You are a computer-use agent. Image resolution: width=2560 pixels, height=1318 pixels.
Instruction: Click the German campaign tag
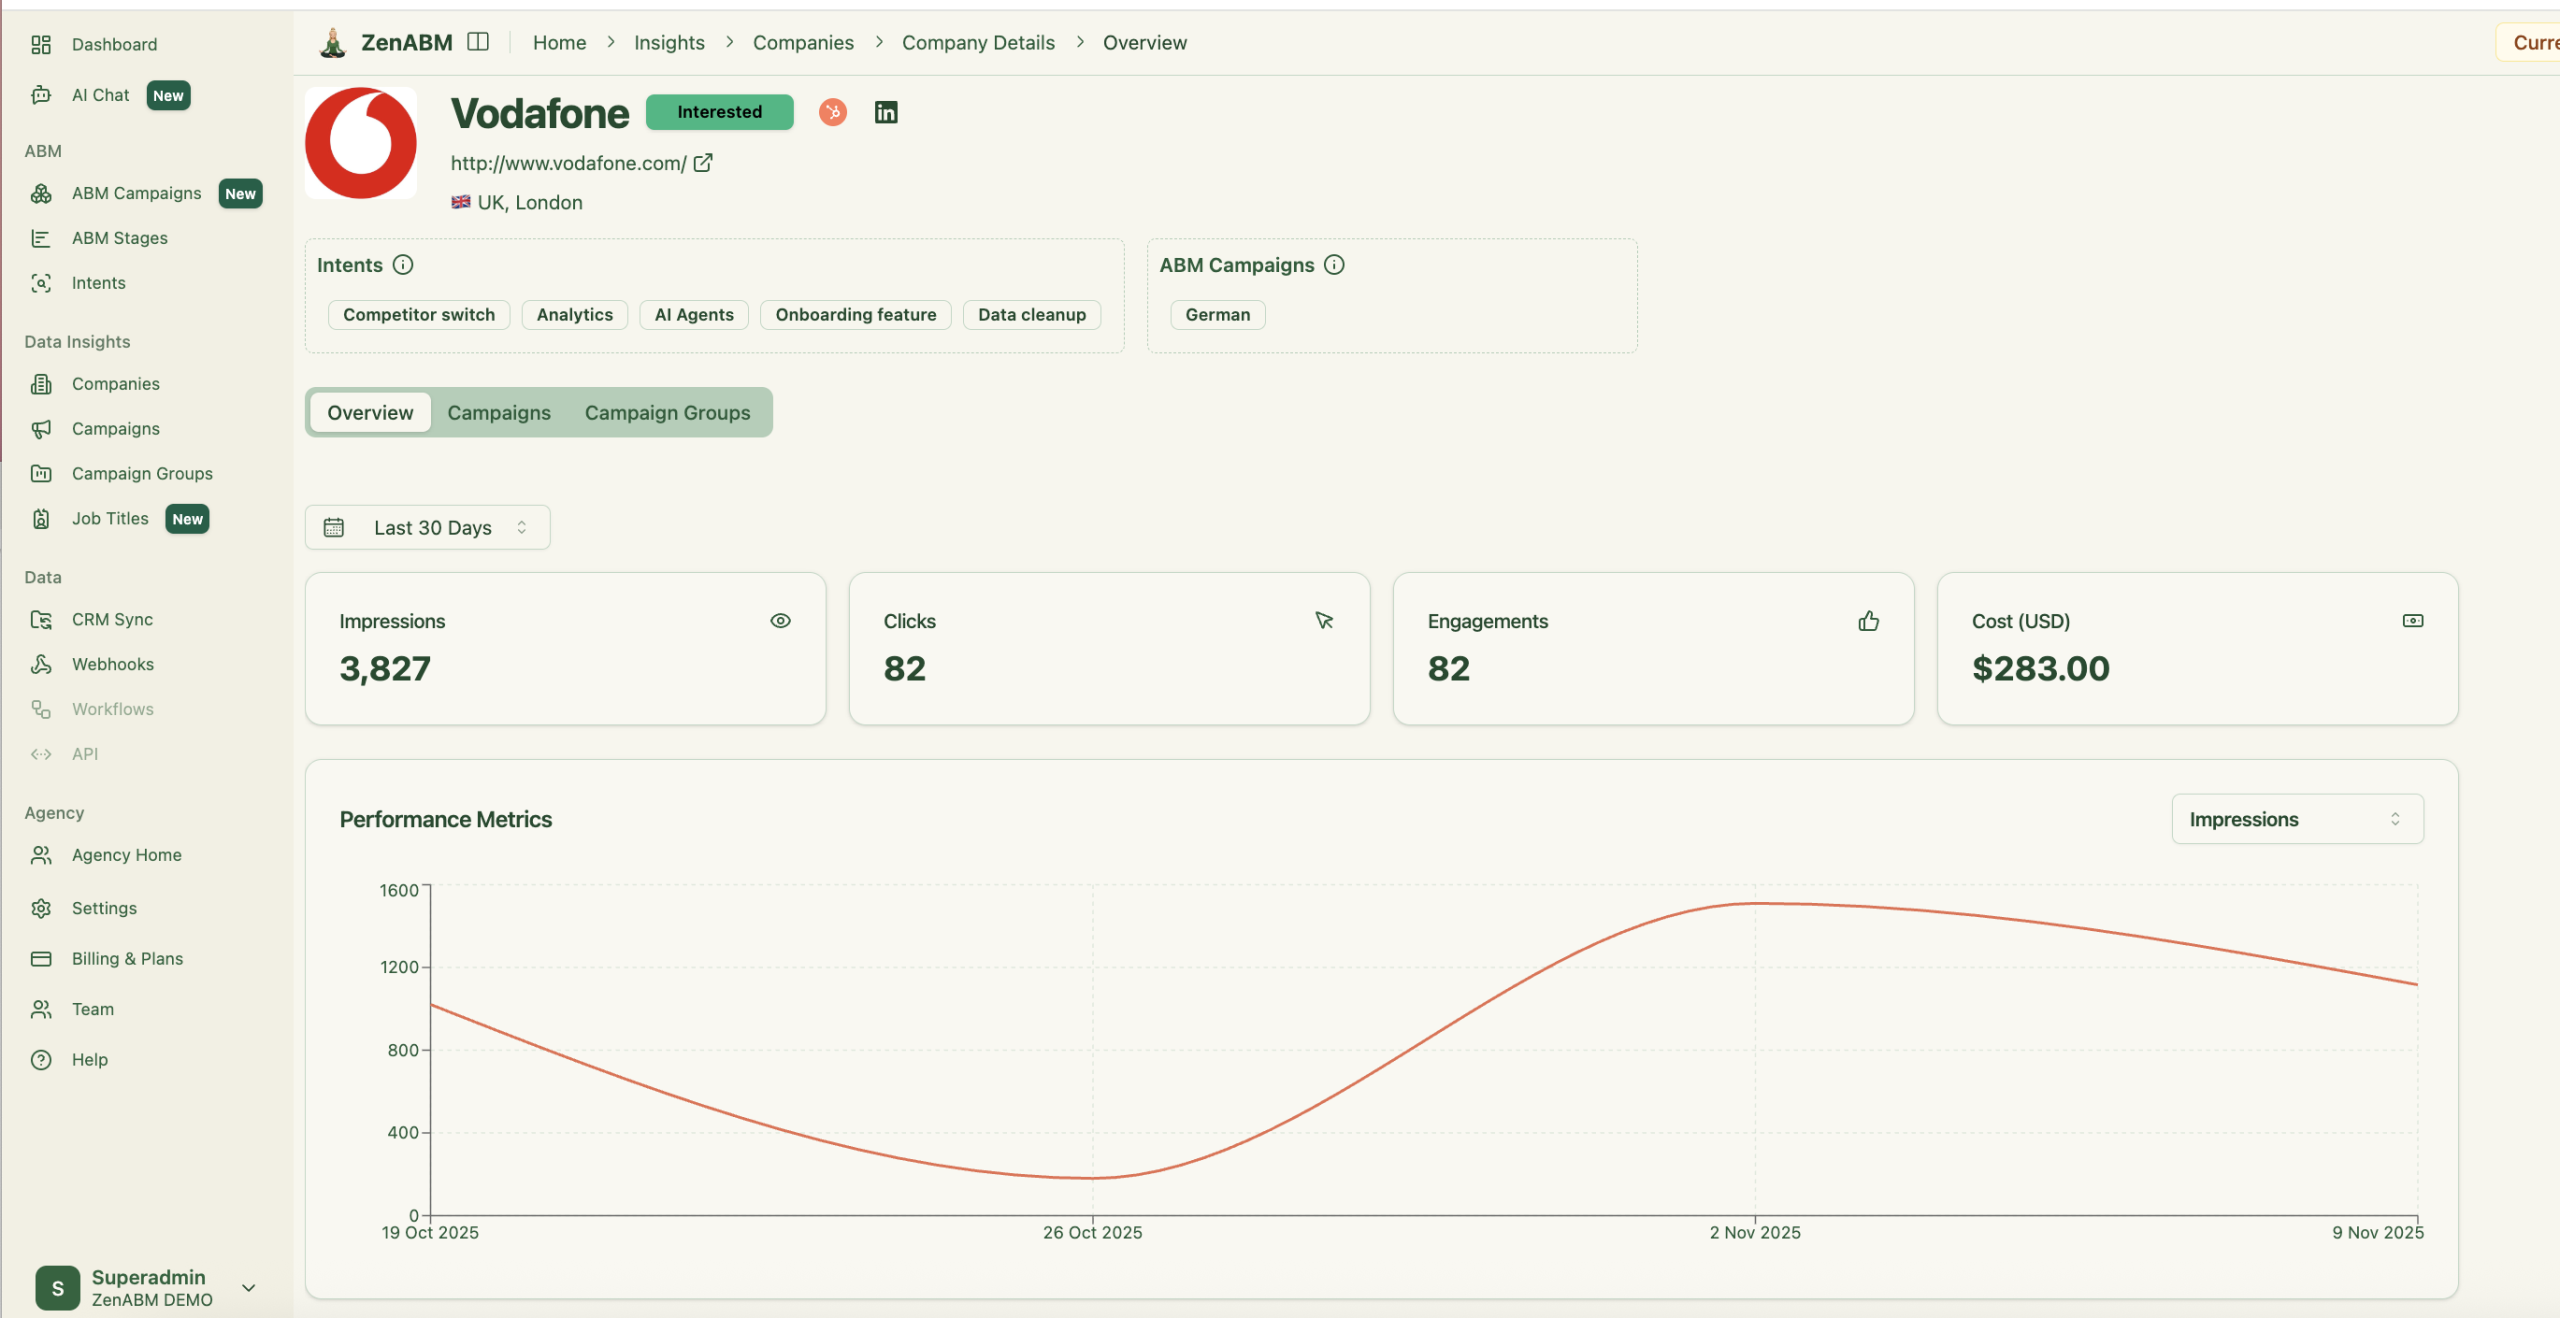pos(1216,314)
